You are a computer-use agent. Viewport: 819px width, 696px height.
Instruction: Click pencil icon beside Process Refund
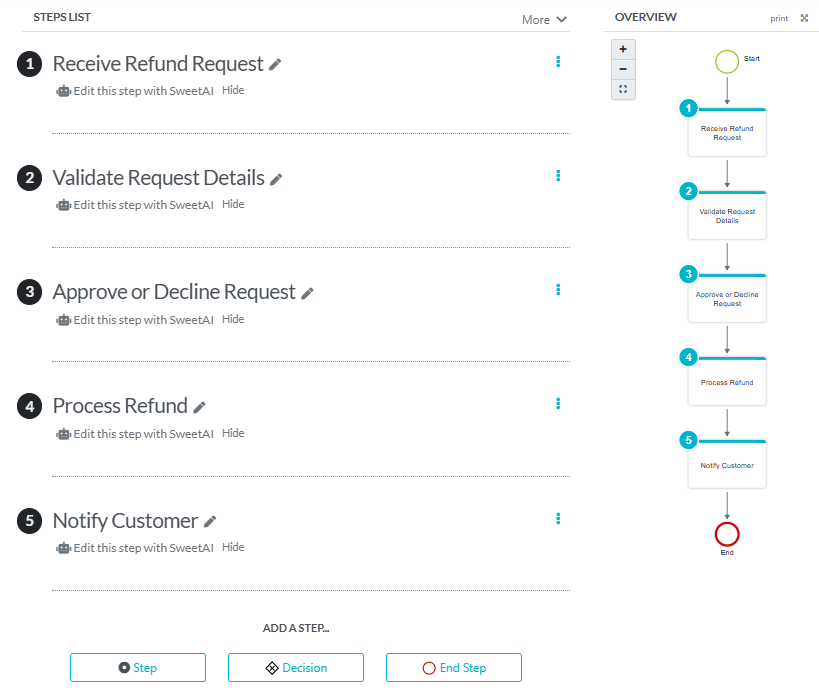[199, 407]
